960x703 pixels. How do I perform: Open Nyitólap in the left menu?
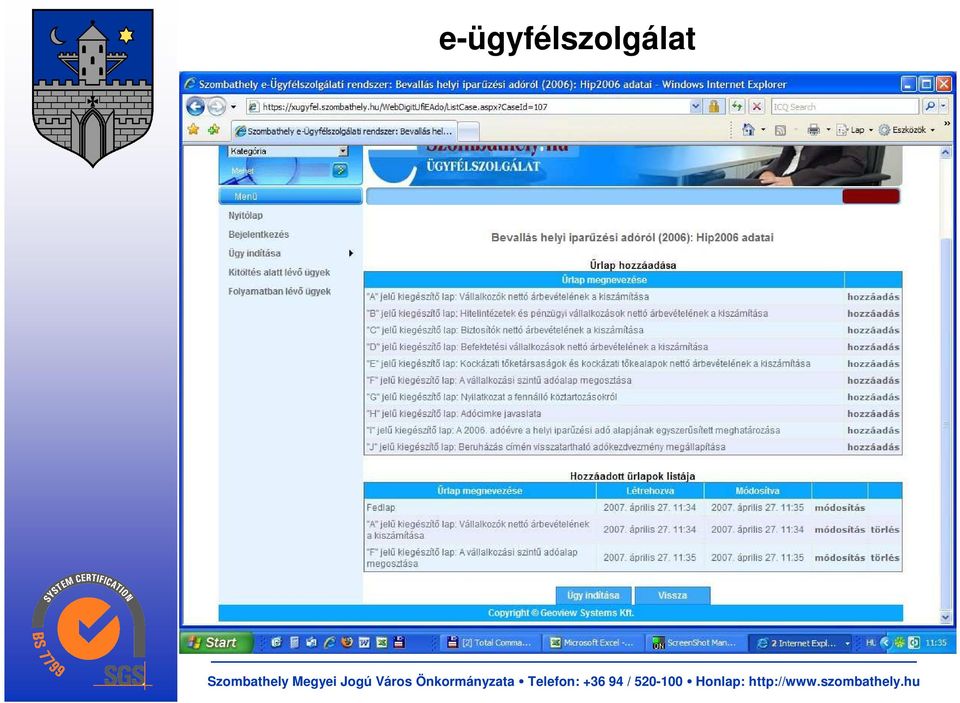pos(246,216)
